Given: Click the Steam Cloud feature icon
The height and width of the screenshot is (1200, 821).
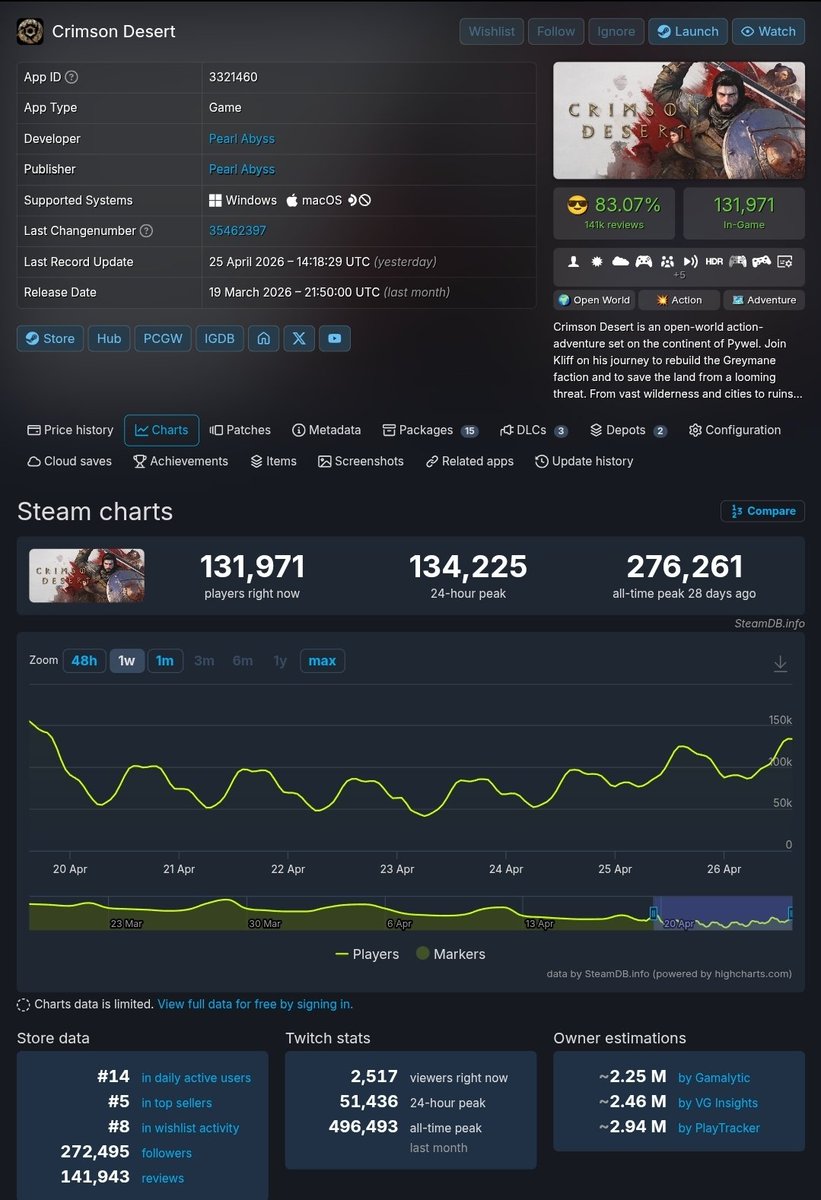Looking at the screenshot, I should (x=620, y=261).
